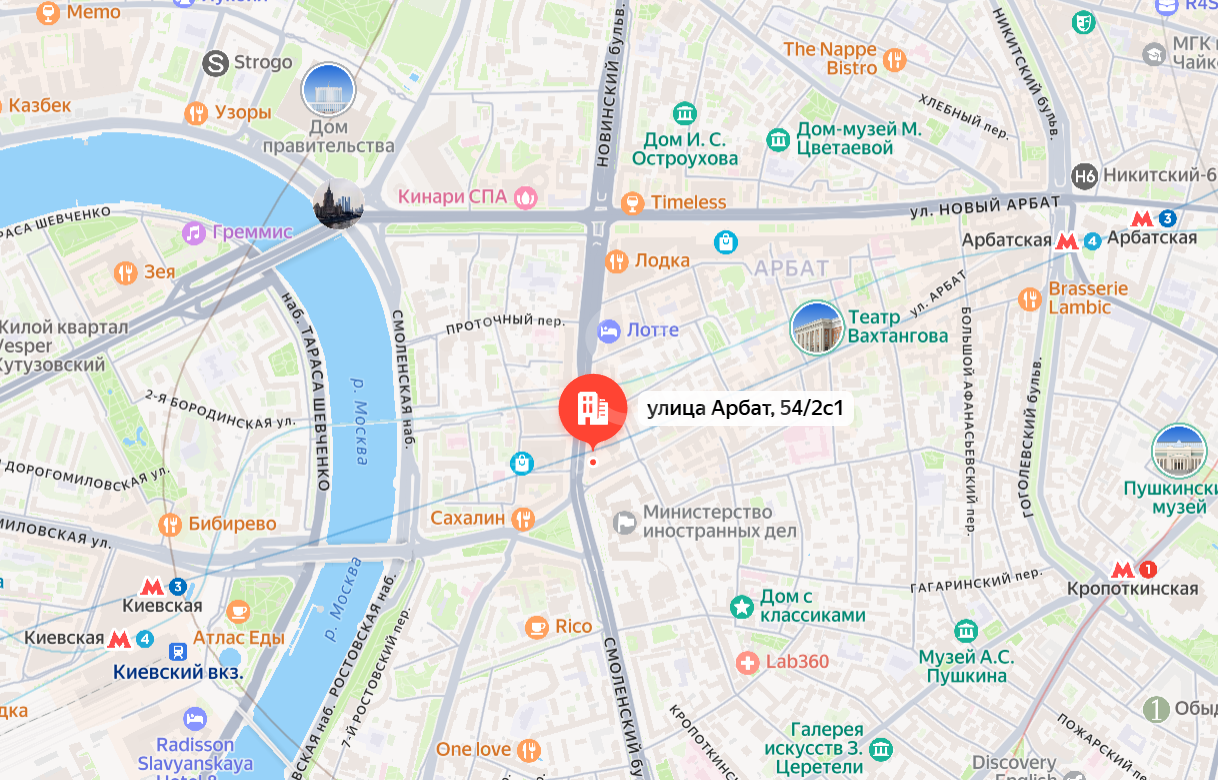Click the Киевский вкз. train station icon
1218x780 pixels.
tap(179, 651)
